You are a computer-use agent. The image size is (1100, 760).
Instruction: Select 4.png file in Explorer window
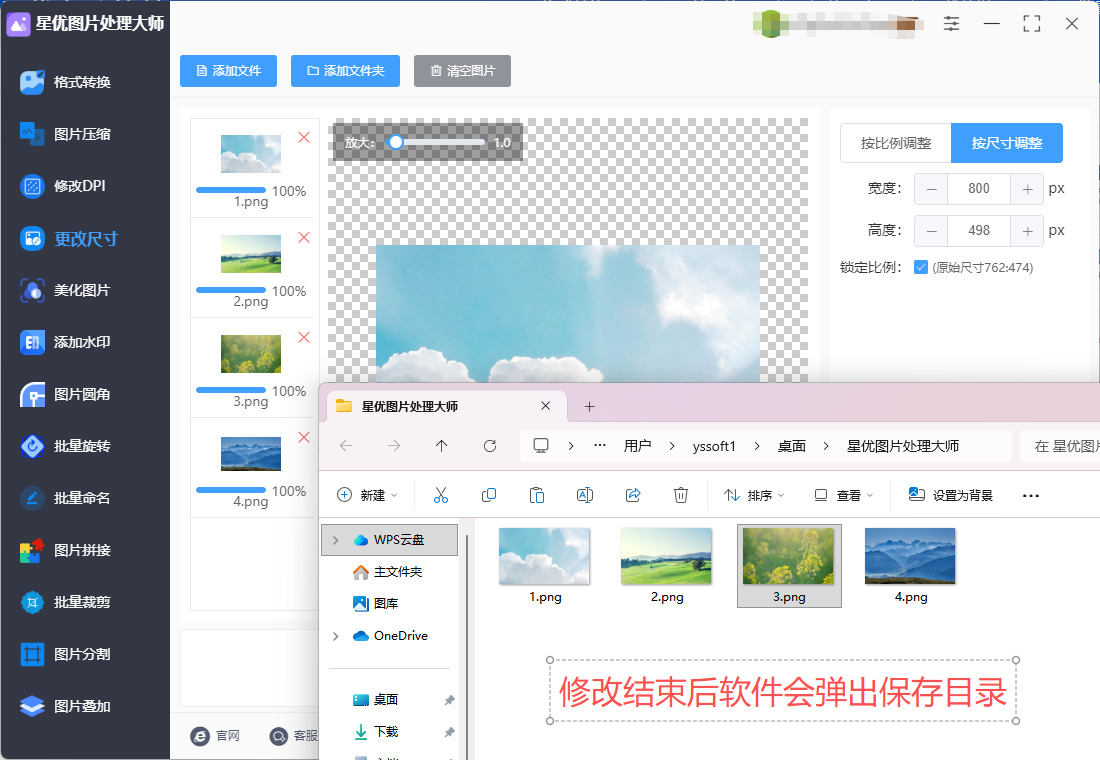click(910, 566)
